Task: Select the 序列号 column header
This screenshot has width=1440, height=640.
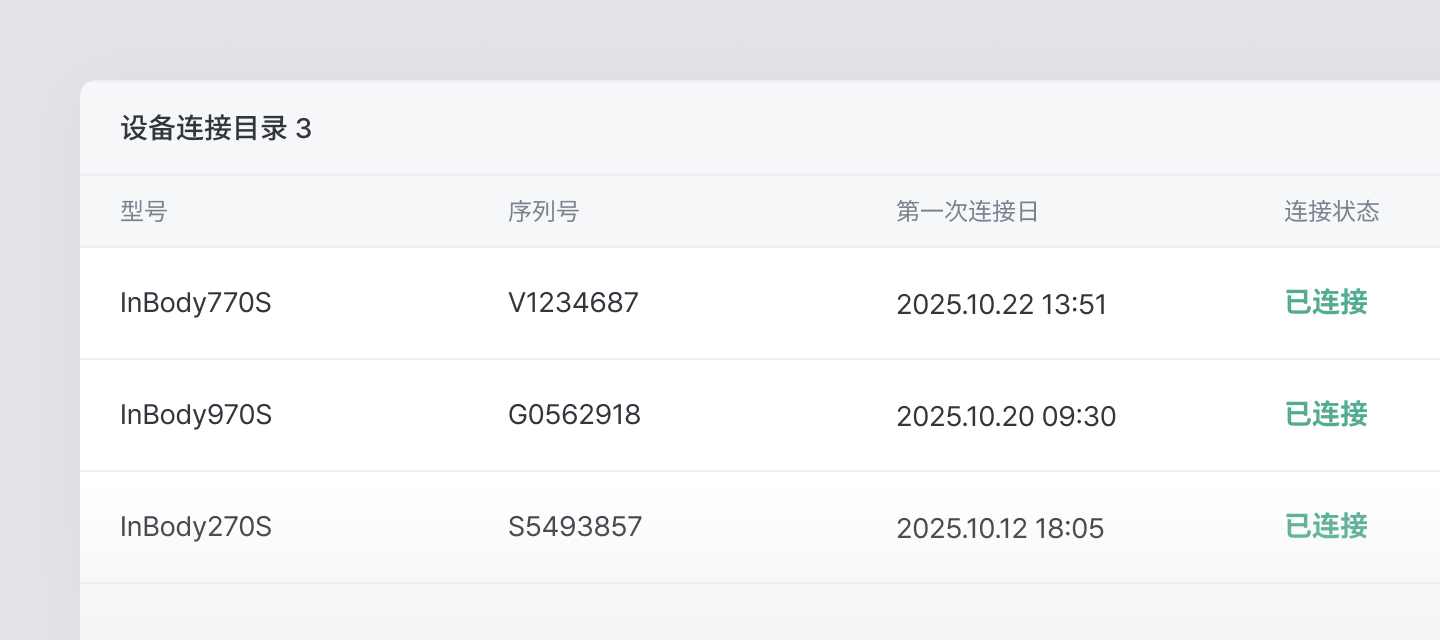Action: tap(544, 212)
